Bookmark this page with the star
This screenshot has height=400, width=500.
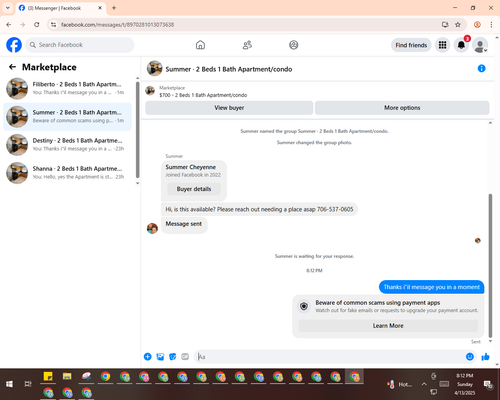(x=458, y=24)
